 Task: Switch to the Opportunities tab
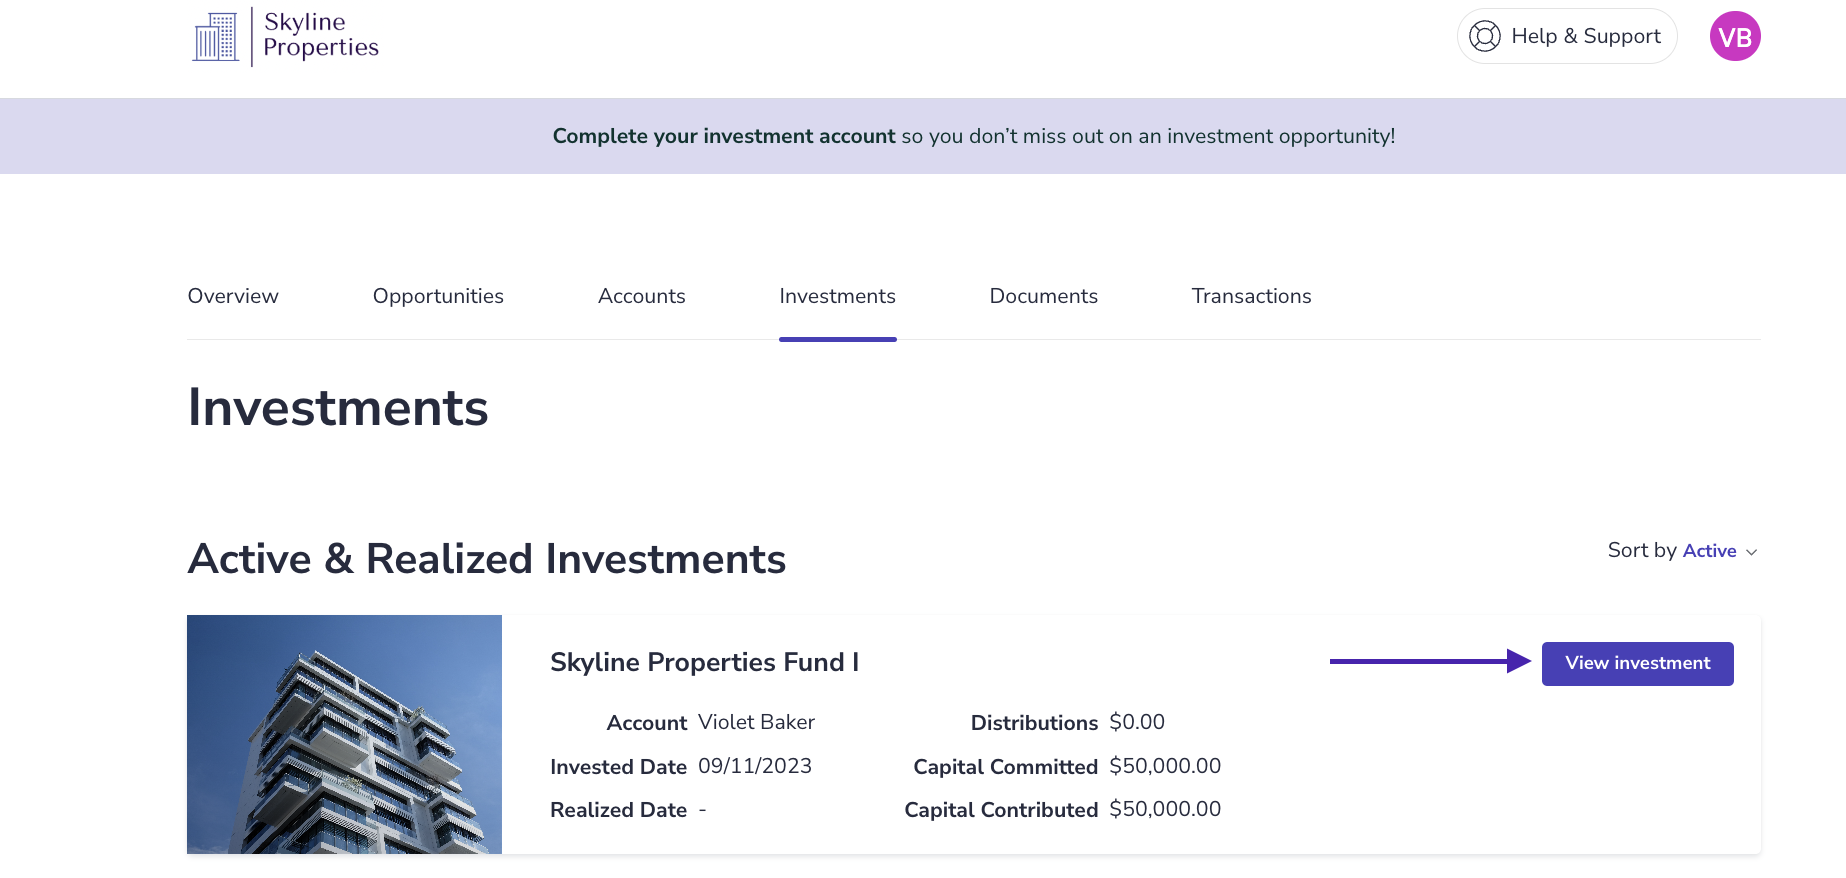(438, 296)
